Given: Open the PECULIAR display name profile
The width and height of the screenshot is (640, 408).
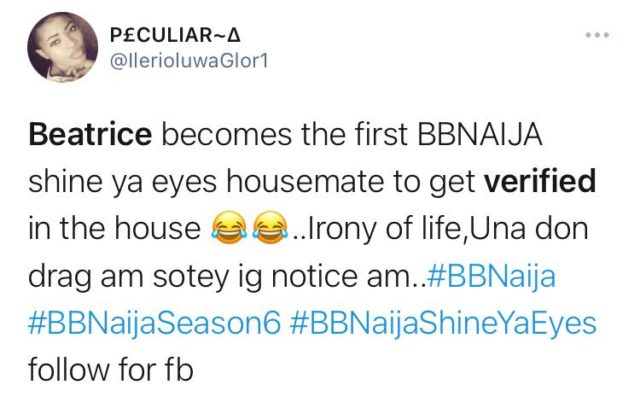Looking at the screenshot, I should point(175,35).
